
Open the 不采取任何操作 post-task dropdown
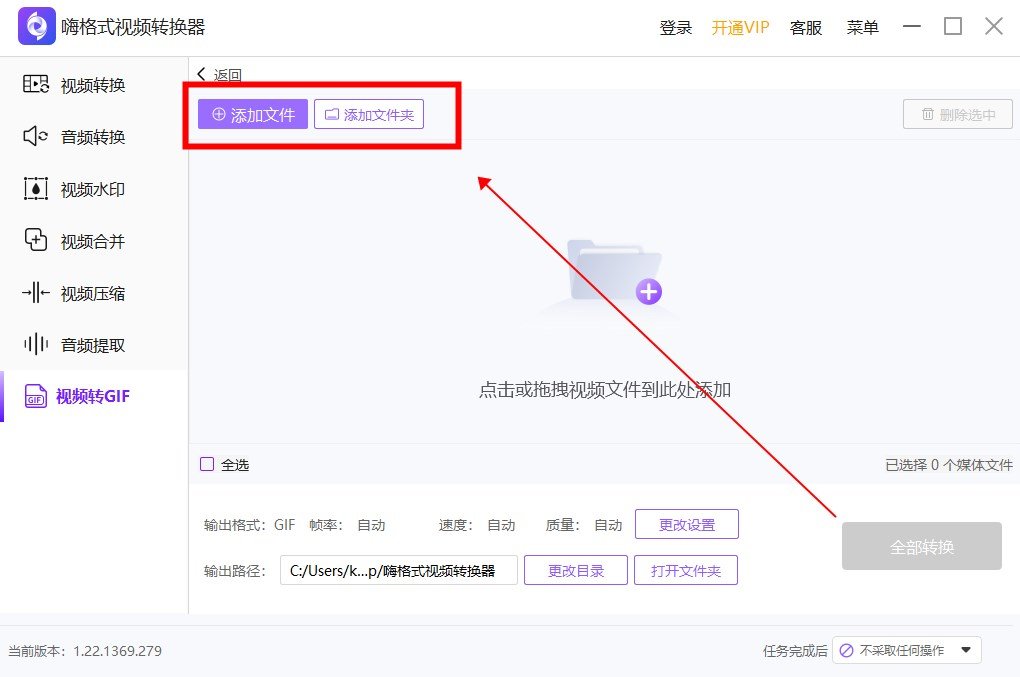pos(905,650)
